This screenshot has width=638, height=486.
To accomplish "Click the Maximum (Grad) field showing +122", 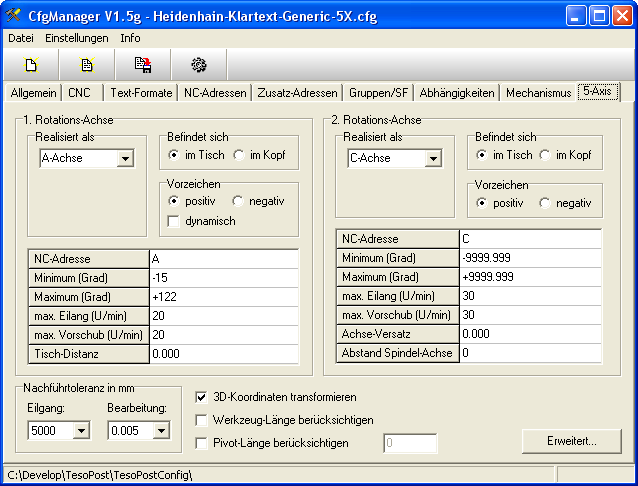I will 223,297.
